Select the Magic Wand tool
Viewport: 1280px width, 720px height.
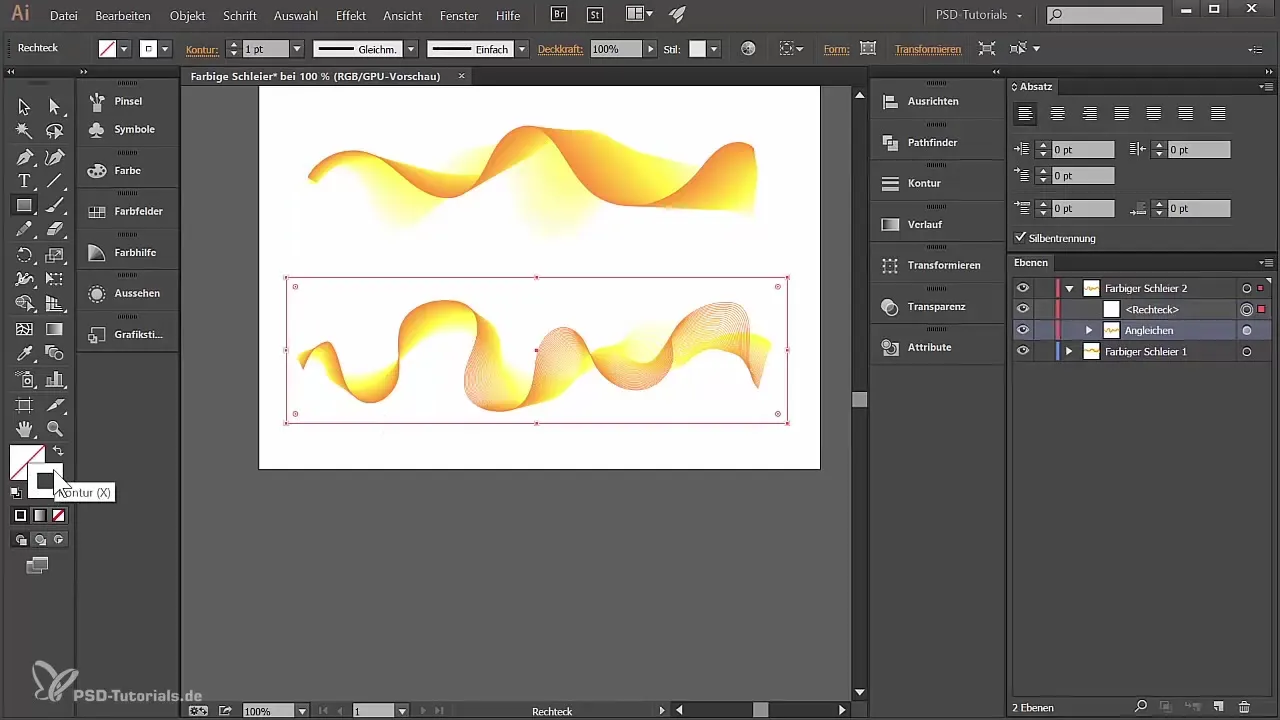(x=24, y=132)
